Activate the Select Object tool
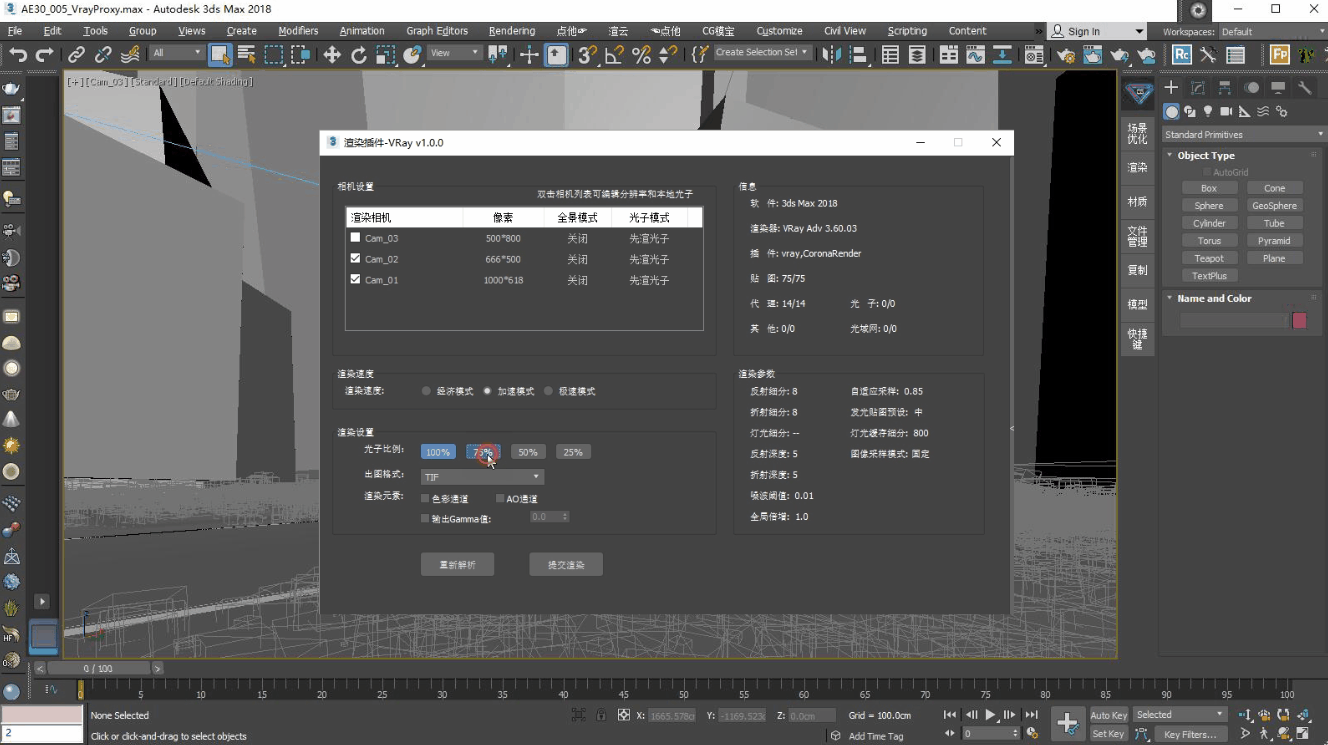This screenshot has height=745, width=1328. 220,54
